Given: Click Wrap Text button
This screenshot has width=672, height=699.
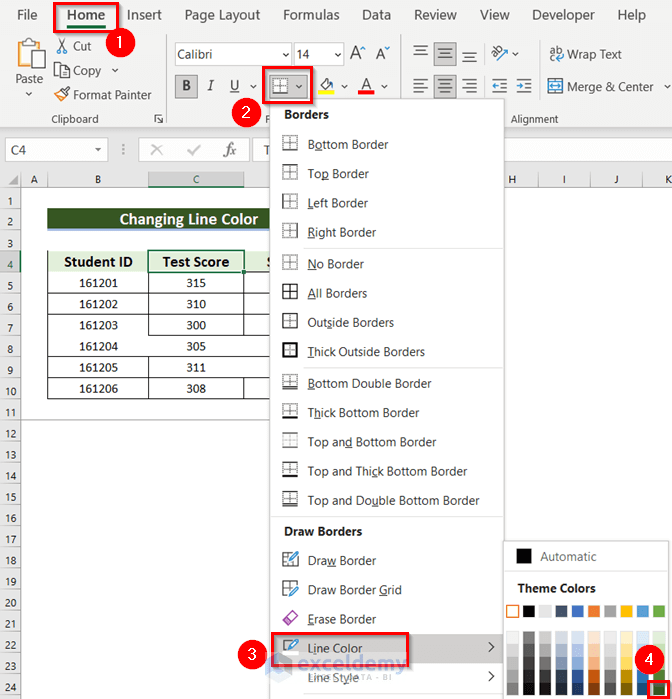Looking at the screenshot, I should pyautogui.click(x=585, y=54).
